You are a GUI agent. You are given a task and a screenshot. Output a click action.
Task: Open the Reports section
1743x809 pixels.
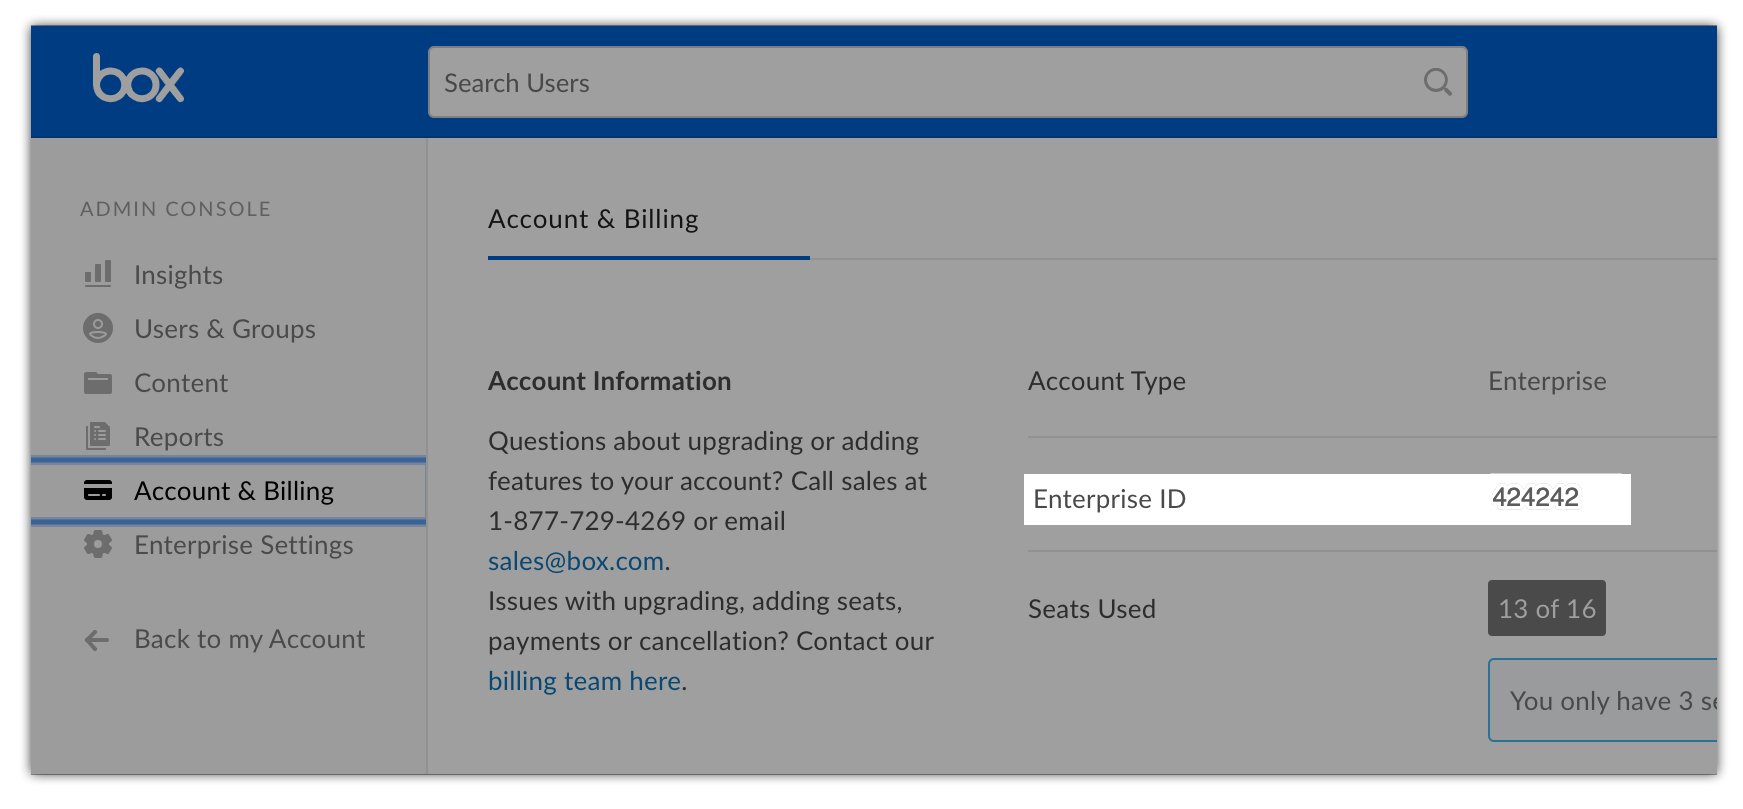[x=179, y=437]
